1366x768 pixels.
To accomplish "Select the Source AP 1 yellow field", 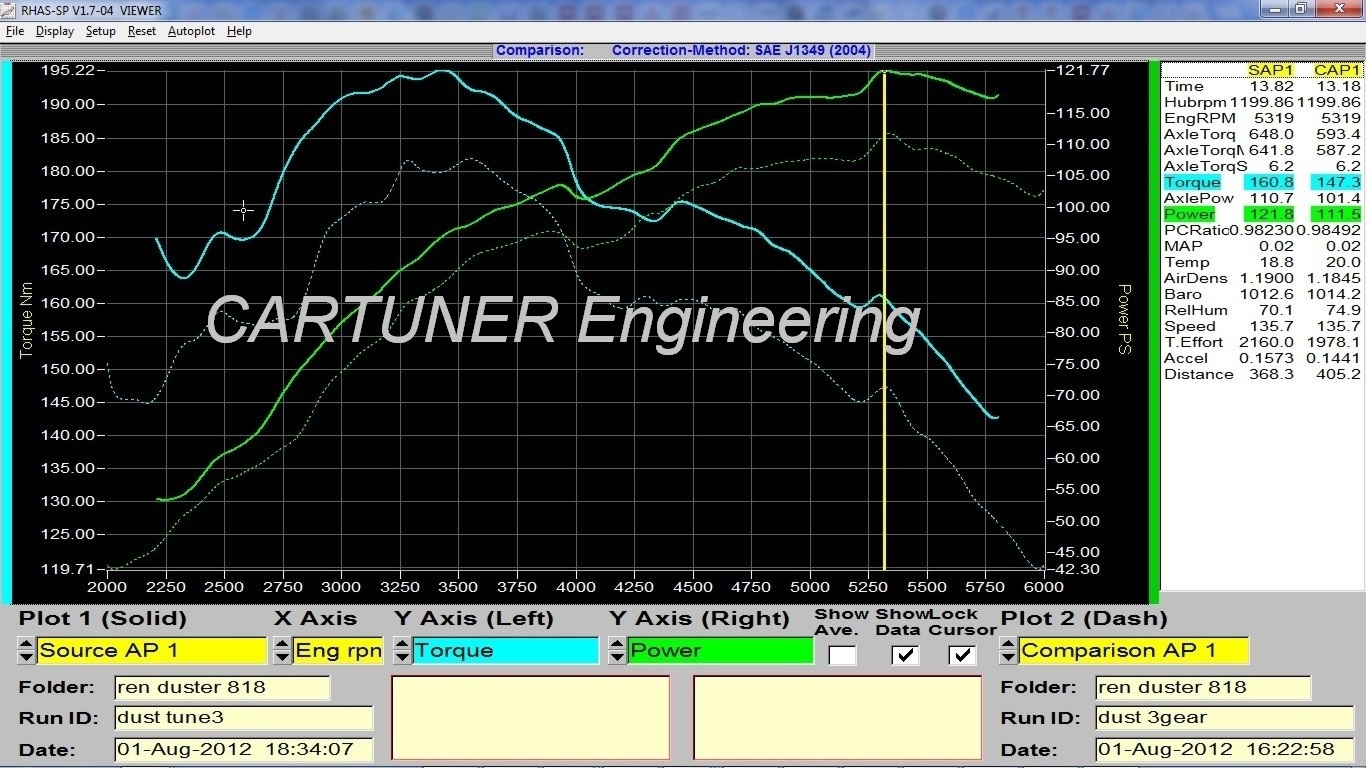I will point(152,651).
